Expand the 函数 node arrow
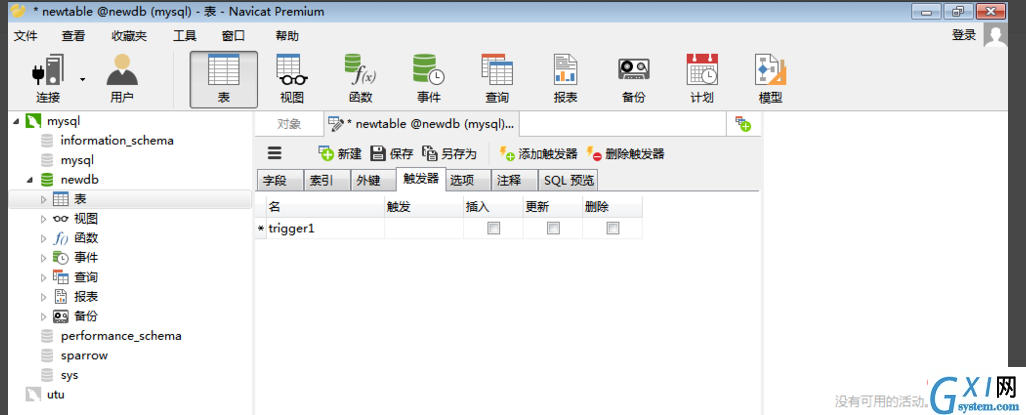1026x415 pixels. (44, 238)
